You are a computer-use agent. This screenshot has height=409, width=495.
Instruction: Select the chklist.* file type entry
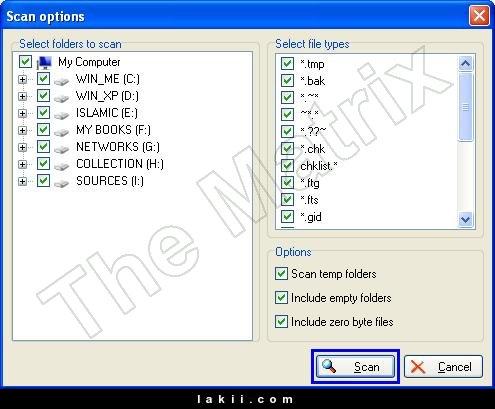pos(319,166)
